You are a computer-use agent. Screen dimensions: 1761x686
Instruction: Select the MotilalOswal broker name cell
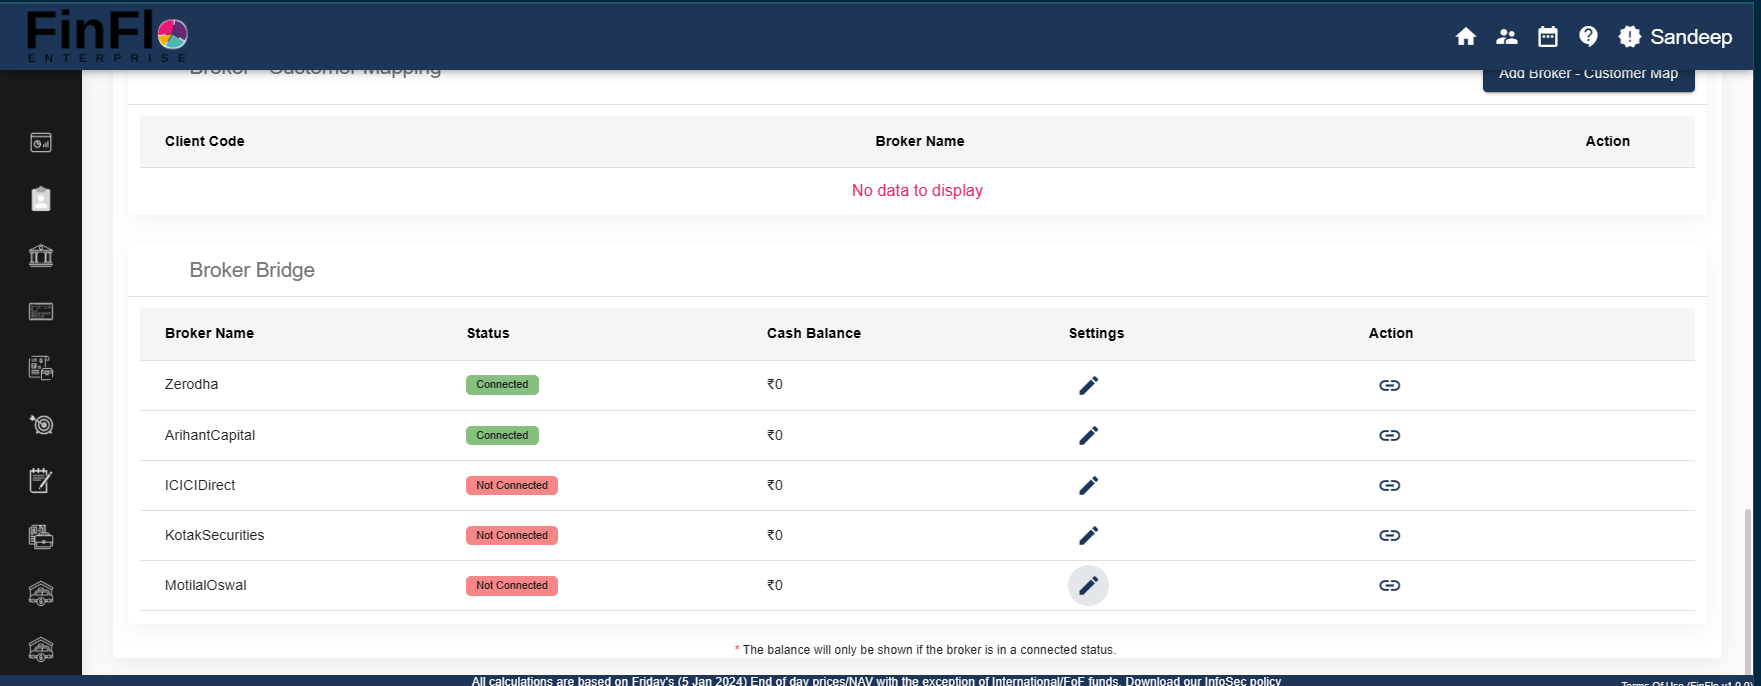205,585
